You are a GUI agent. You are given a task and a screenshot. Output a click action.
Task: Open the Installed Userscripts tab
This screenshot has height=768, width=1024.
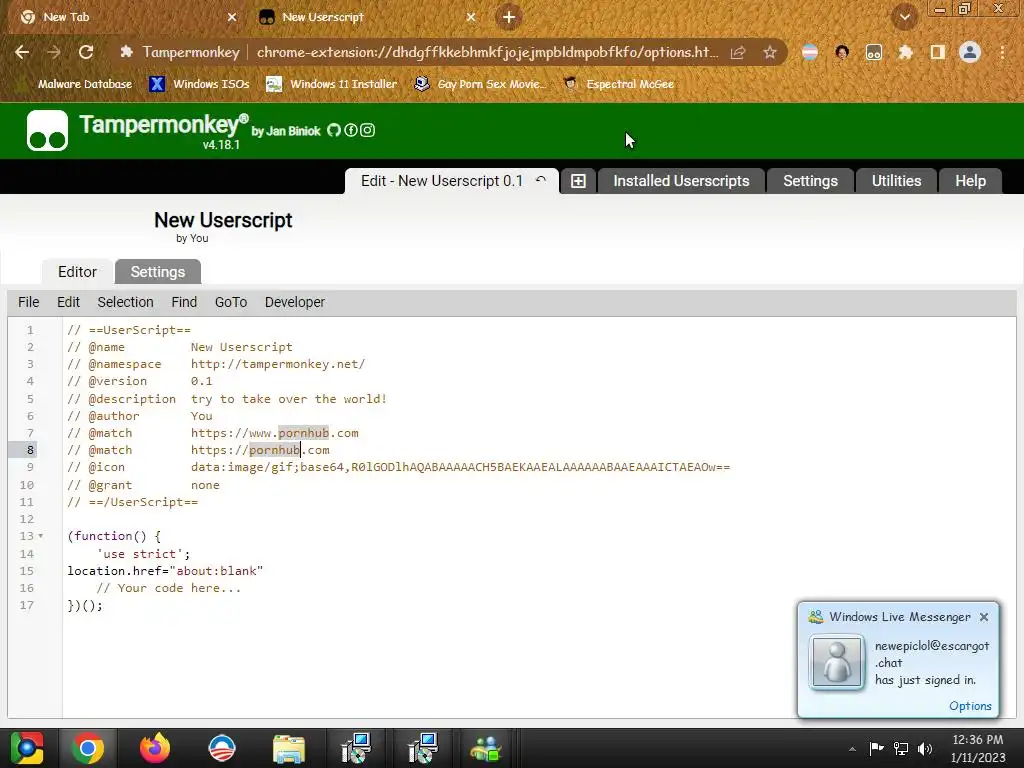point(681,181)
